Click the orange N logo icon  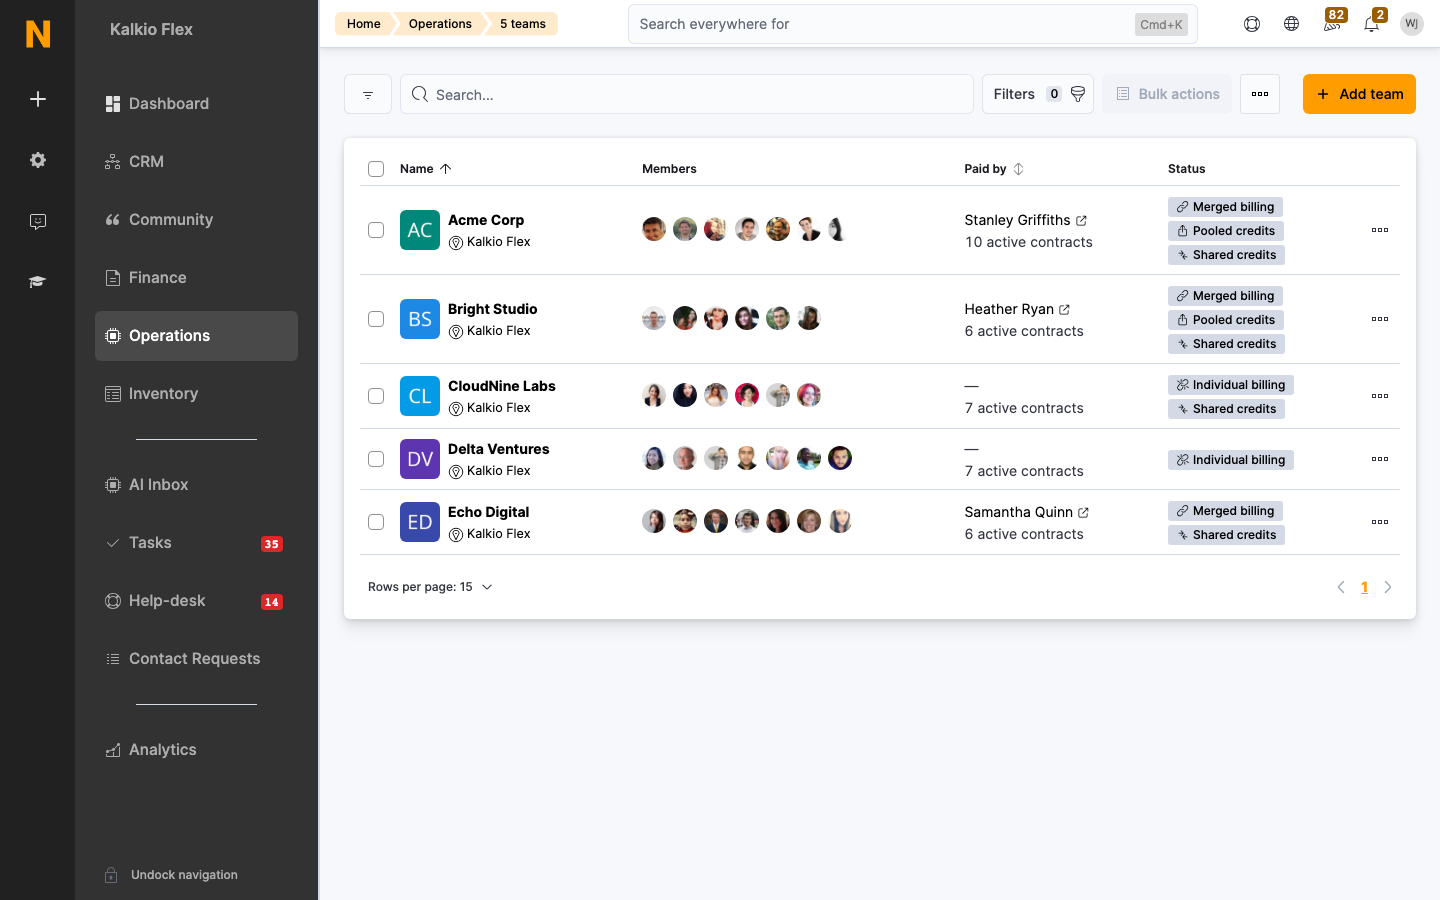coord(38,34)
